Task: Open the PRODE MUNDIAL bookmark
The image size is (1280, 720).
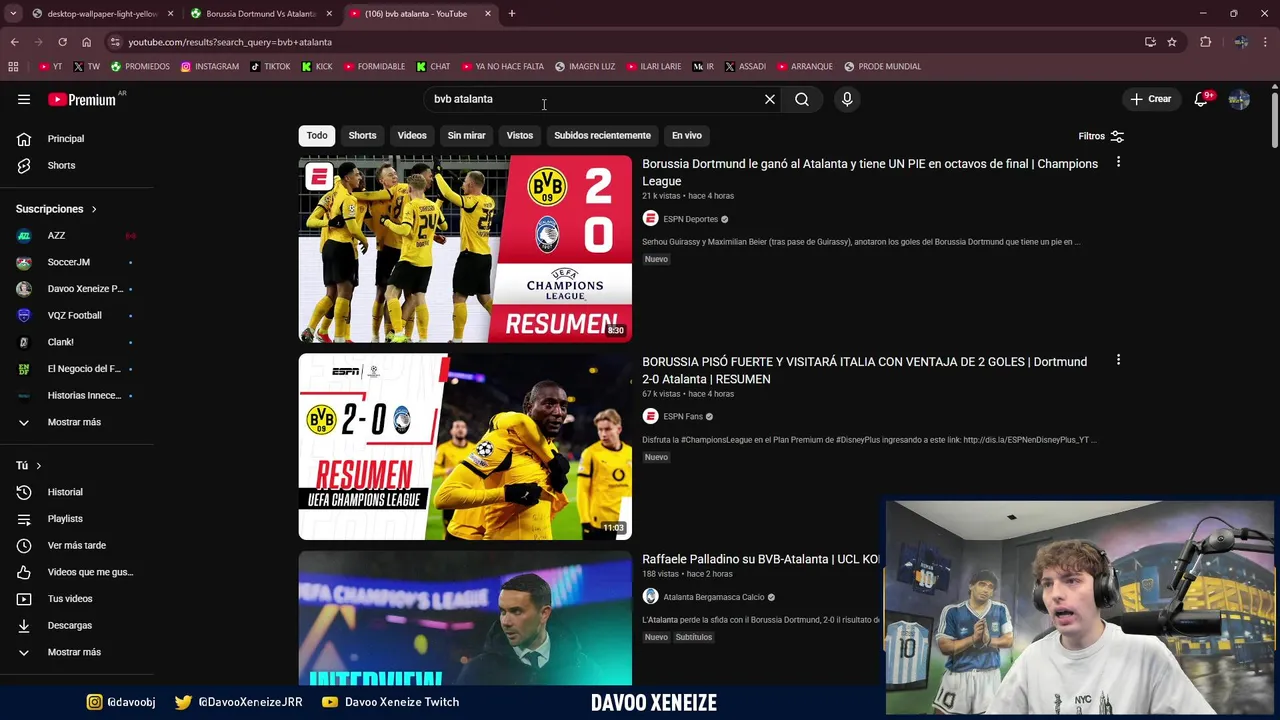Action: (x=882, y=66)
